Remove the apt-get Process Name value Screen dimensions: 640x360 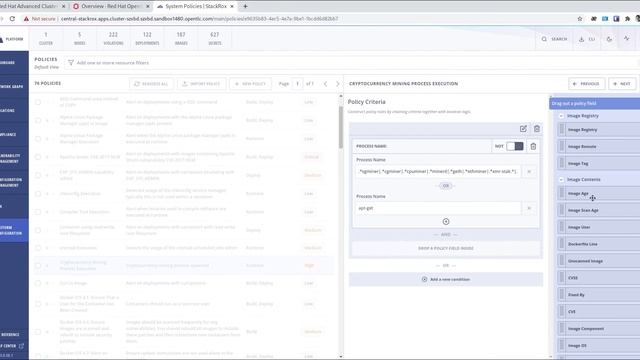coord(529,208)
